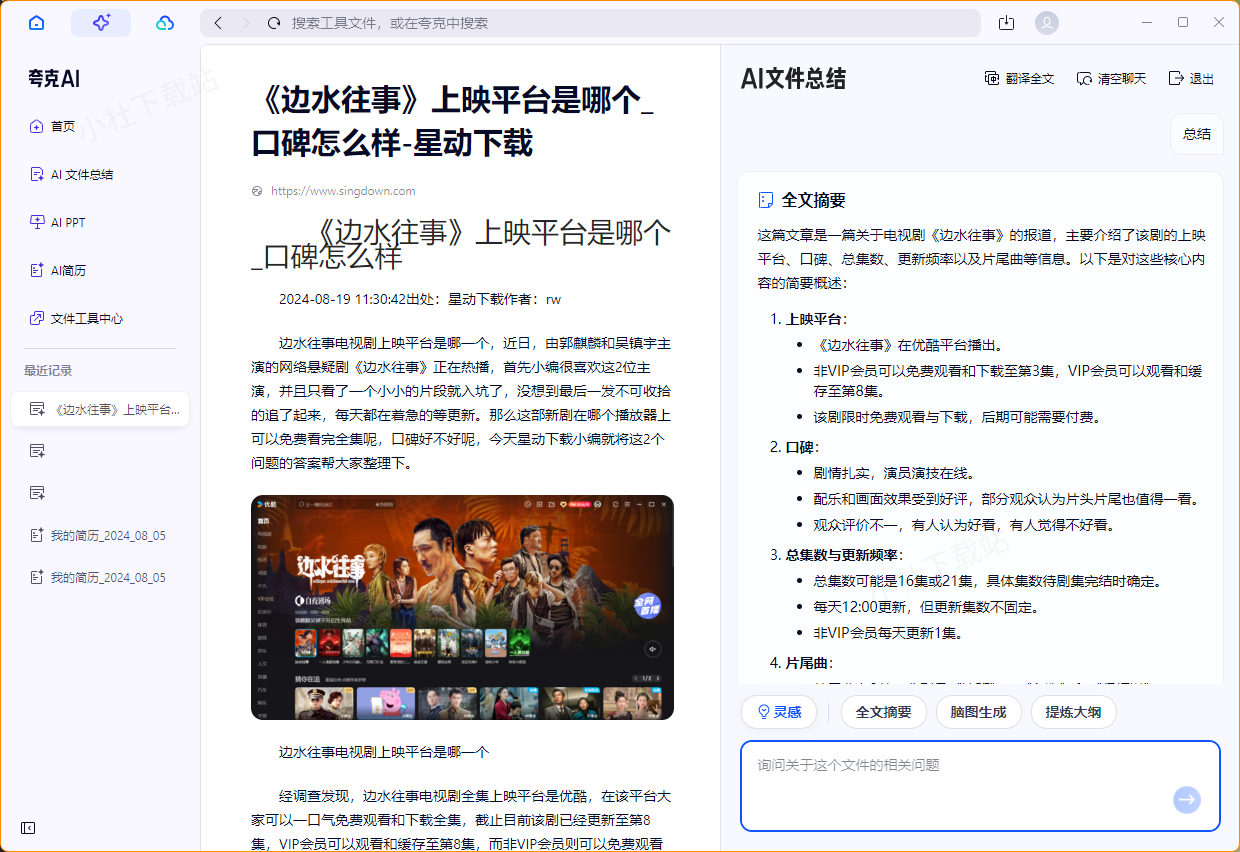Click the bullet 剧情扎实，演员演技在线
The image size is (1240, 852).
[x=894, y=473]
